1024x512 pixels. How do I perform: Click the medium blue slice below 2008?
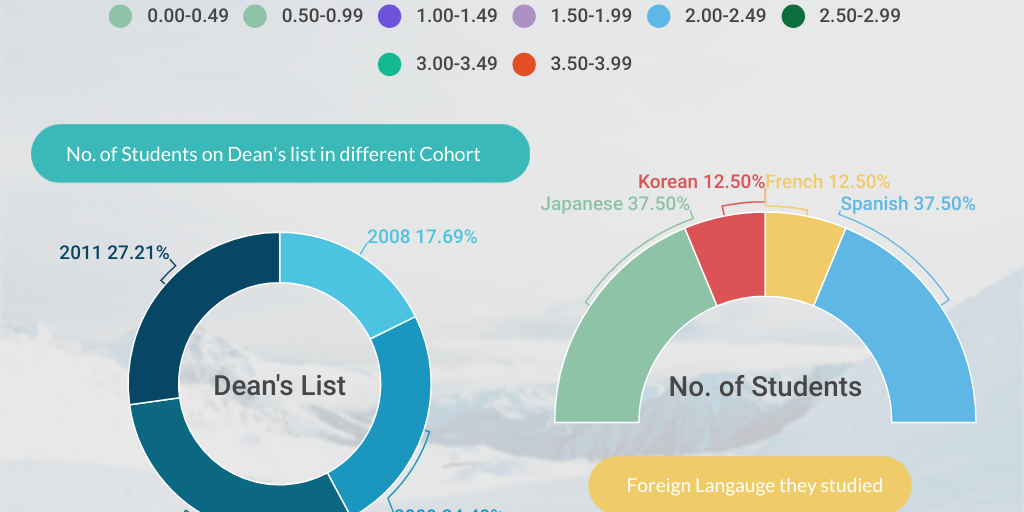395,420
